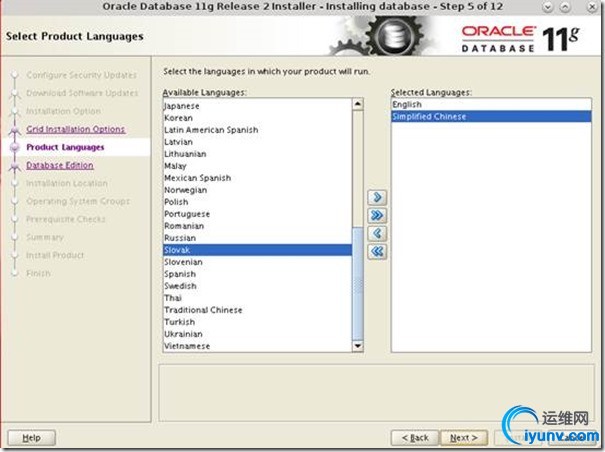Add all languages with double right arrow
605x452 pixels.
377,215
